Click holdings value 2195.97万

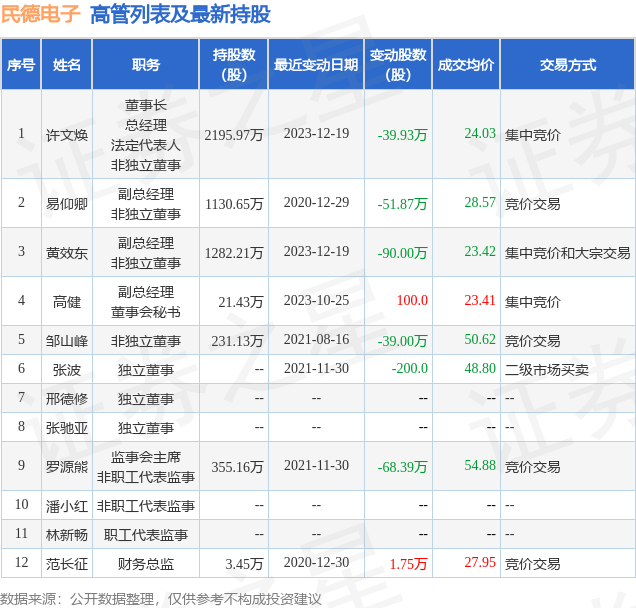click(234, 135)
